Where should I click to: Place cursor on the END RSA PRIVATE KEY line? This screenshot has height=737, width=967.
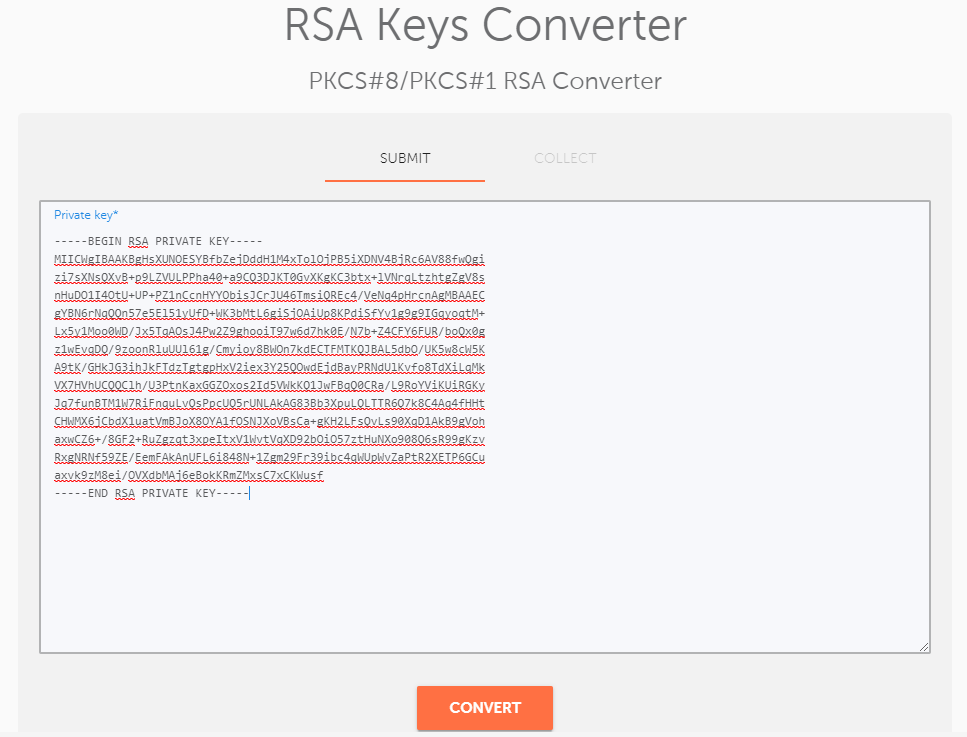click(x=152, y=493)
